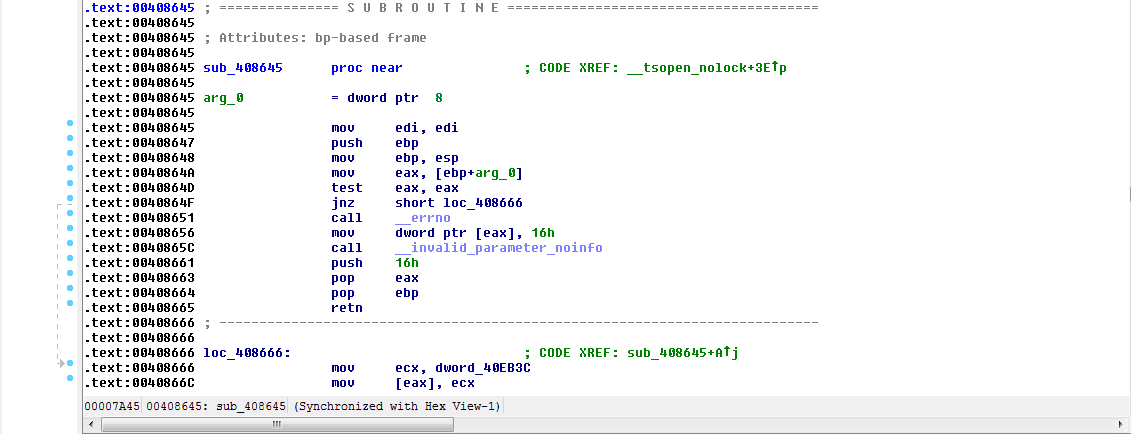
Task: Click the breakpoint dot beside address 00408645 mov edi, edi
Action: (x=70, y=123)
